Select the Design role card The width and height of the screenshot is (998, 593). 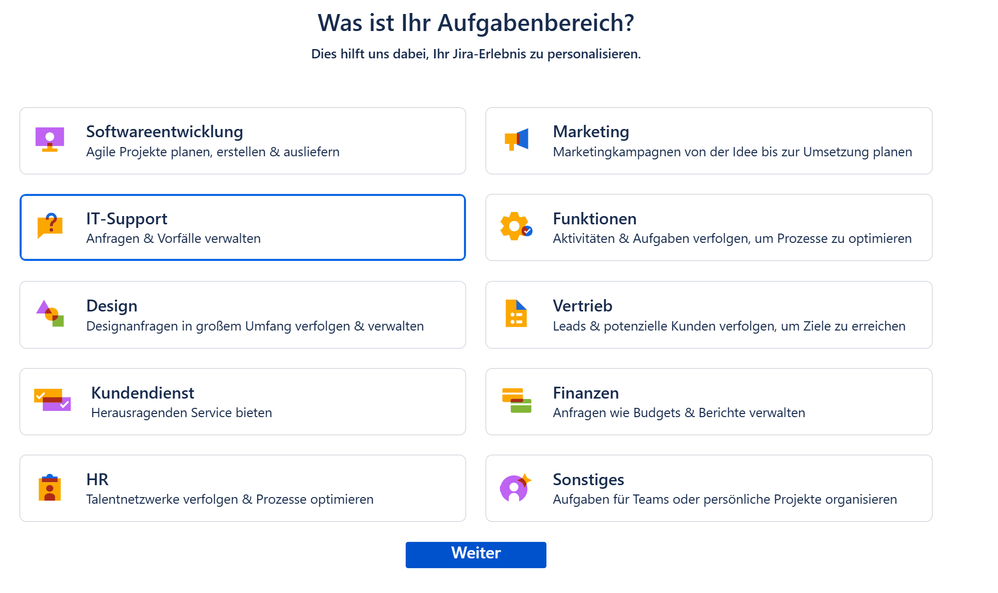tap(242, 314)
